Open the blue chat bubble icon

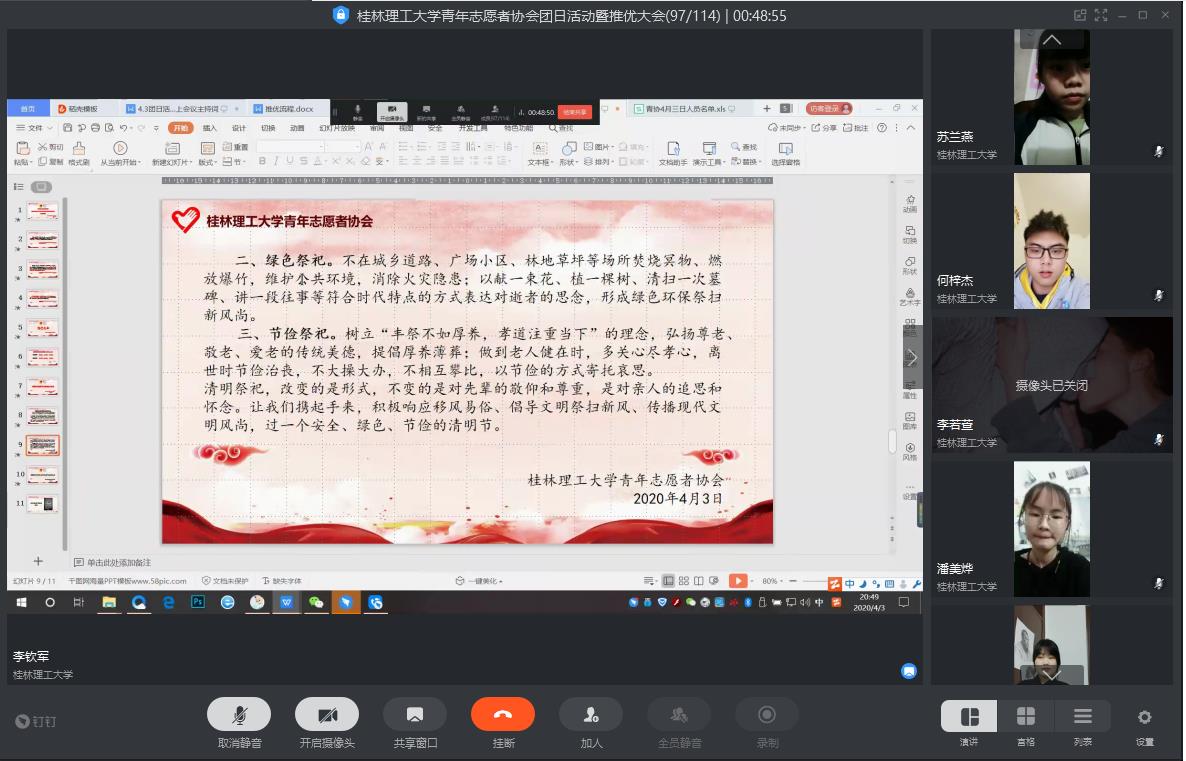(x=909, y=671)
